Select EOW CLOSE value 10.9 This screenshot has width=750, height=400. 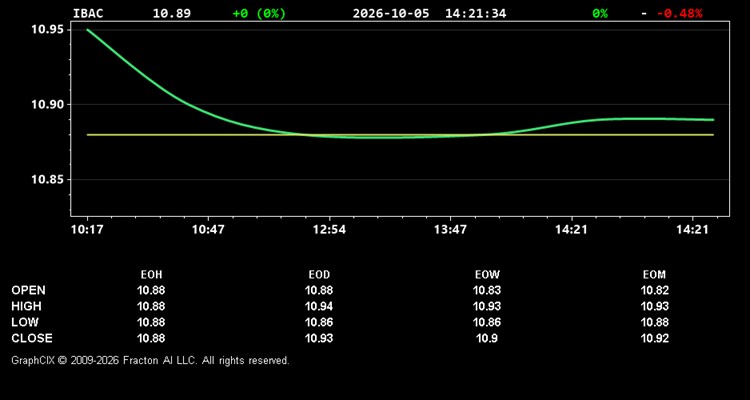pyautogui.click(x=487, y=338)
